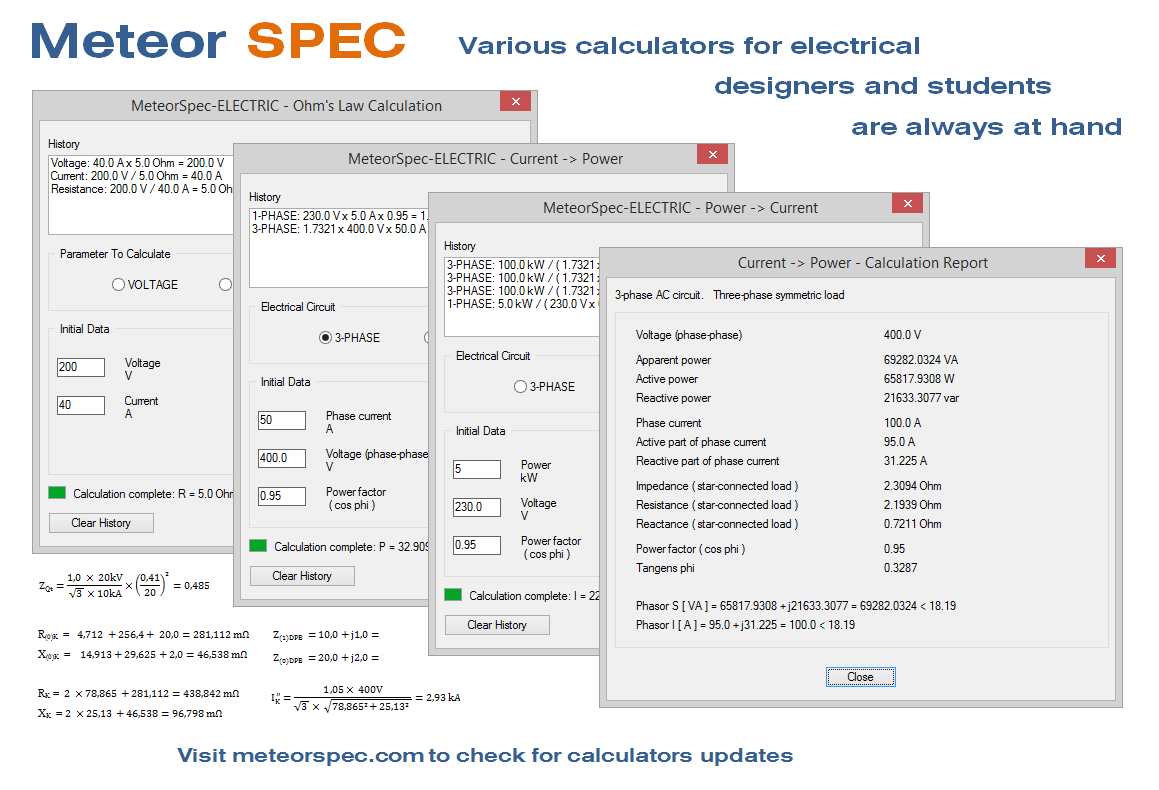The image size is (1159, 790).
Task: Click 'Calculation complete: R = 5.0' status text
Action: click(x=152, y=494)
